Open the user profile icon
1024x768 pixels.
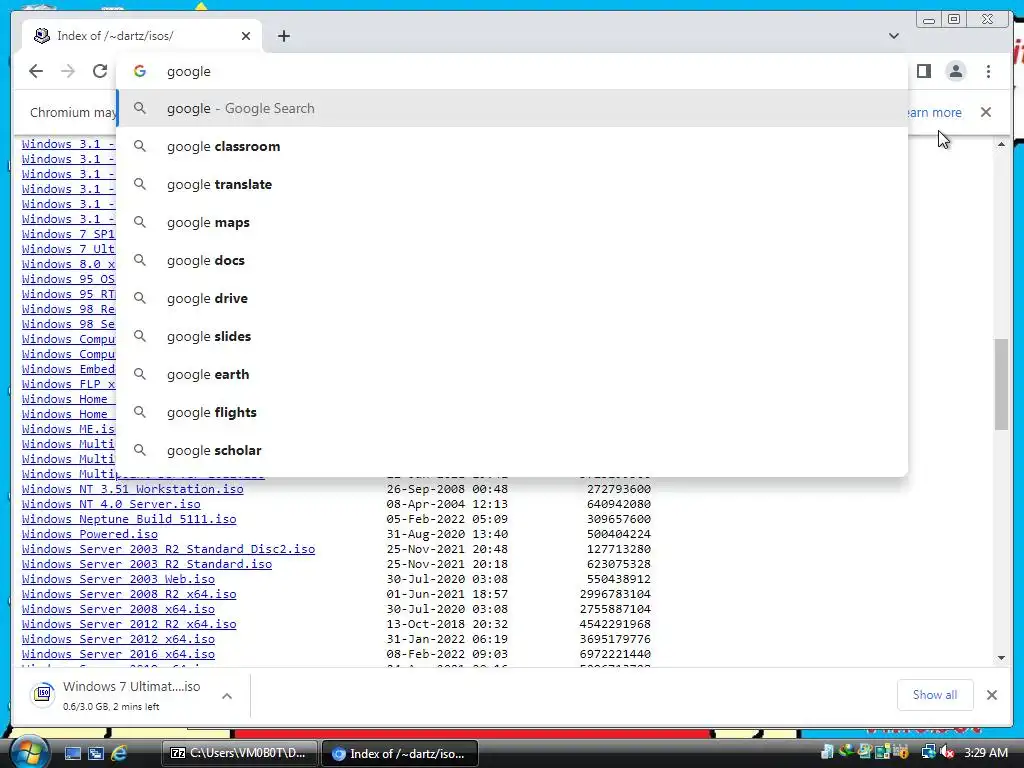click(955, 71)
